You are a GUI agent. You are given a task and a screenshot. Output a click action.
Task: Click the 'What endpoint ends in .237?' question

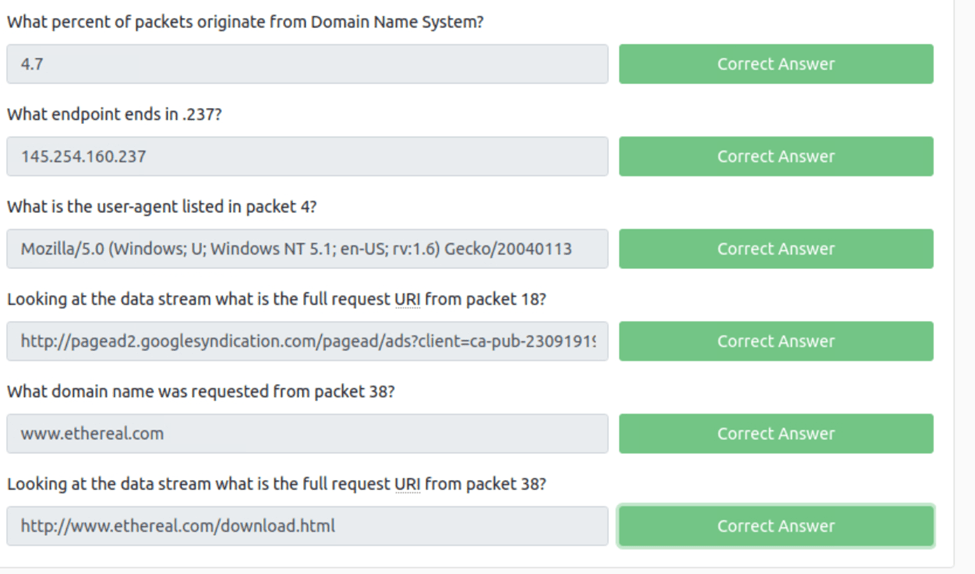click(114, 115)
